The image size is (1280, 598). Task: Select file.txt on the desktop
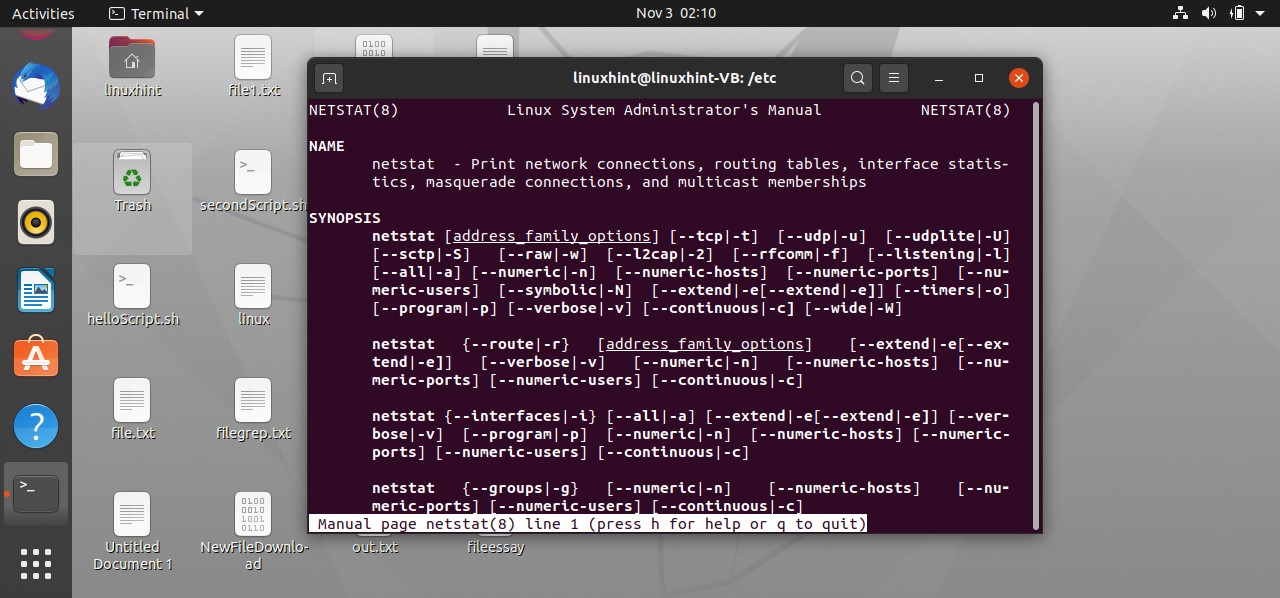click(132, 410)
